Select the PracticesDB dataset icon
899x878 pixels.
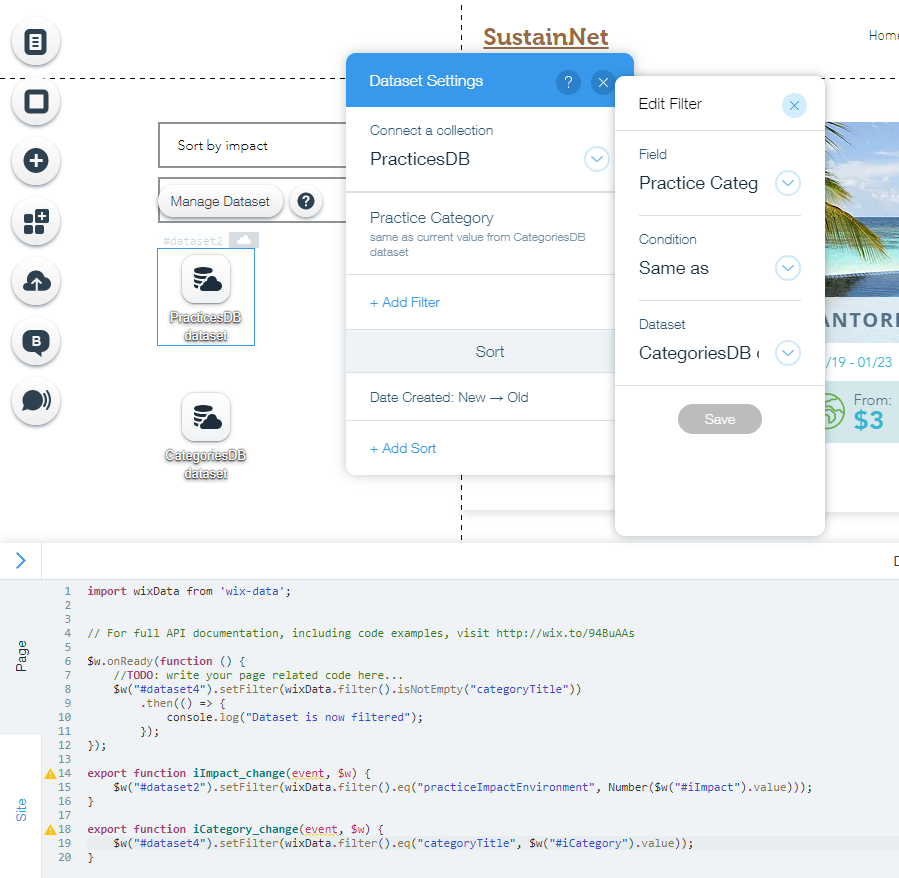click(x=206, y=279)
